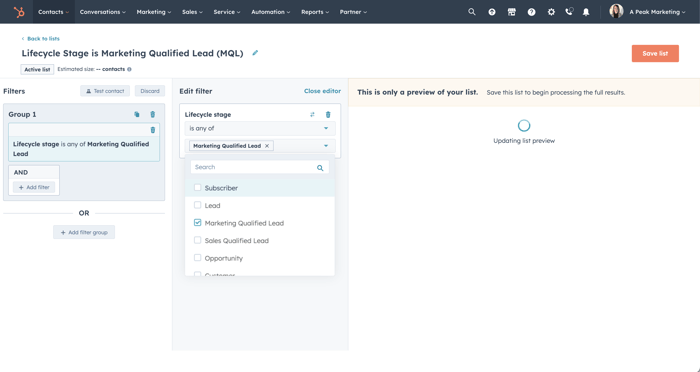
Task: Check the Lead checkbox
Action: tap(197, 205)
